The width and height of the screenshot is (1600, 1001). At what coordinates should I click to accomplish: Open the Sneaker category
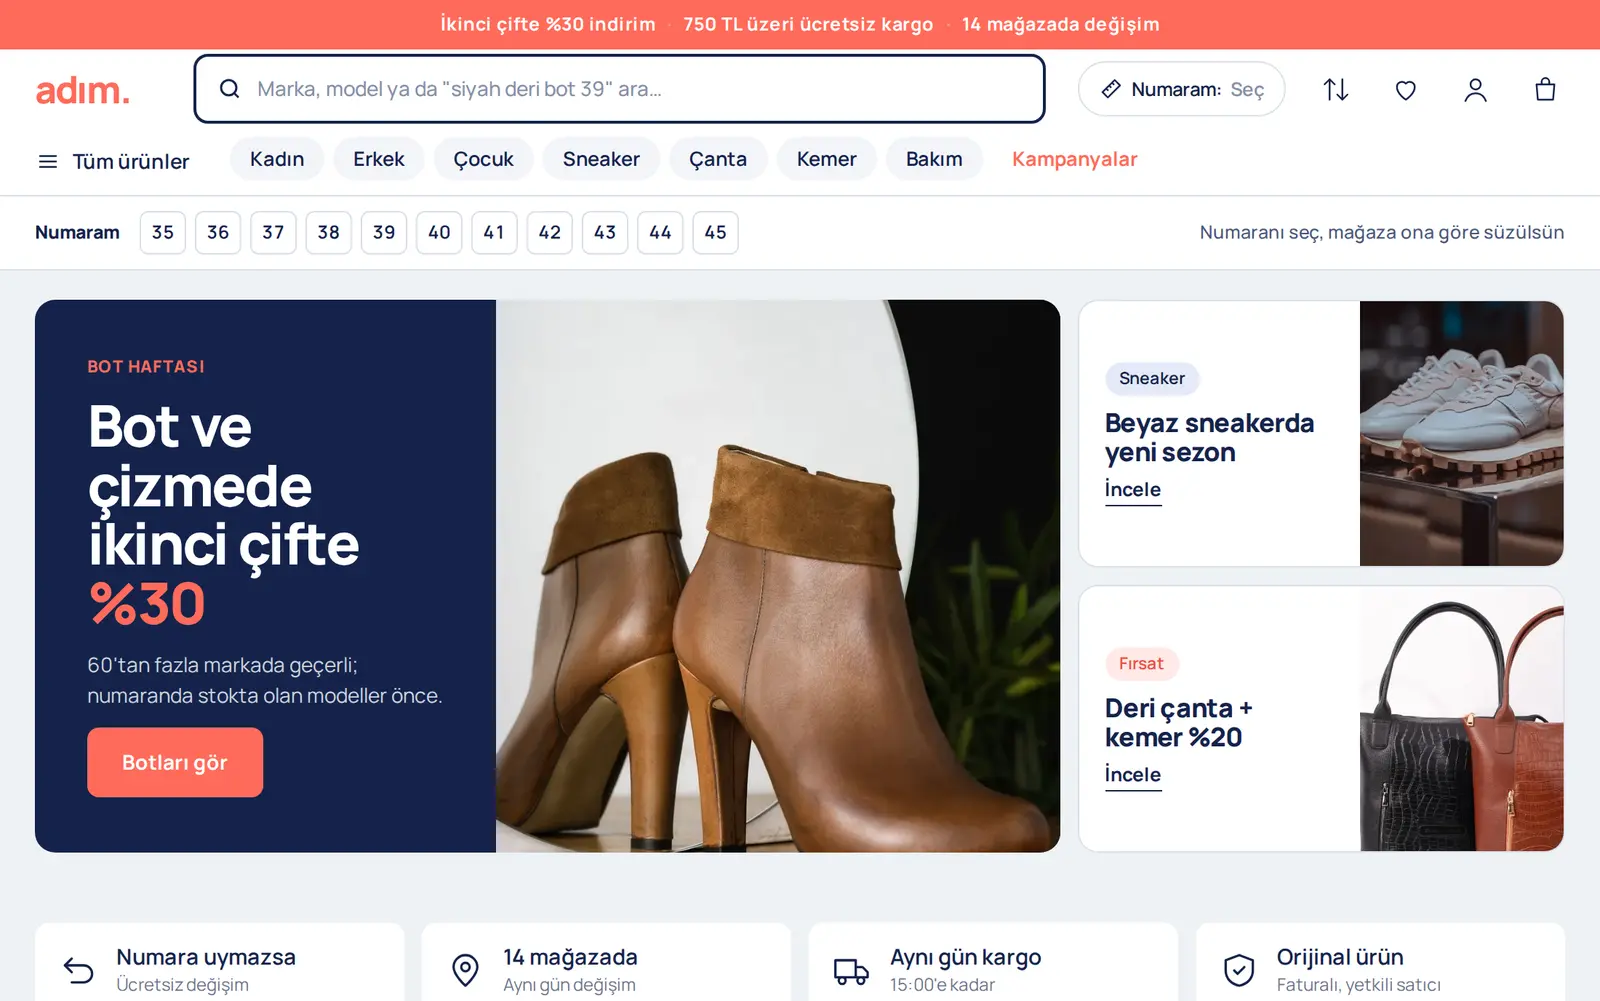tap(601, 159)
